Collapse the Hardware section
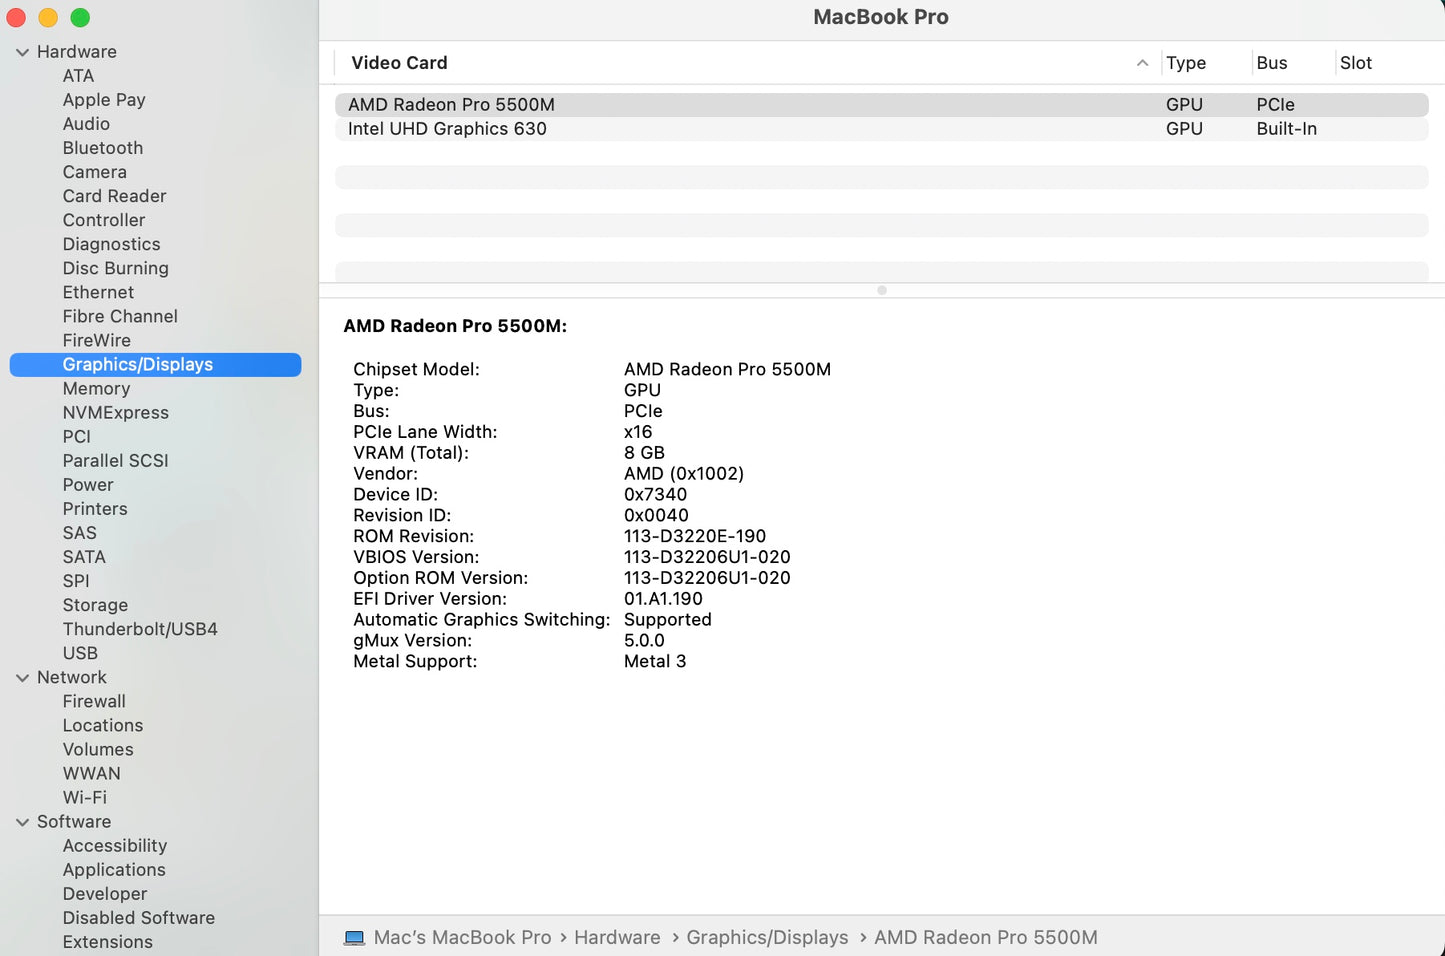 [22, 51]
